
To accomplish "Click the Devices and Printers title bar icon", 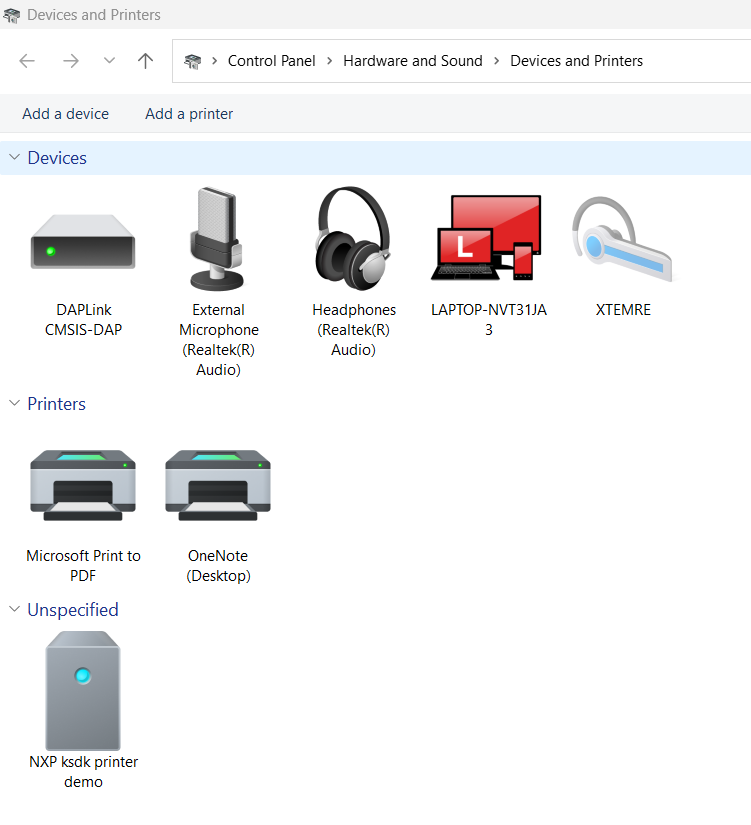I will [x=12, y=15].
